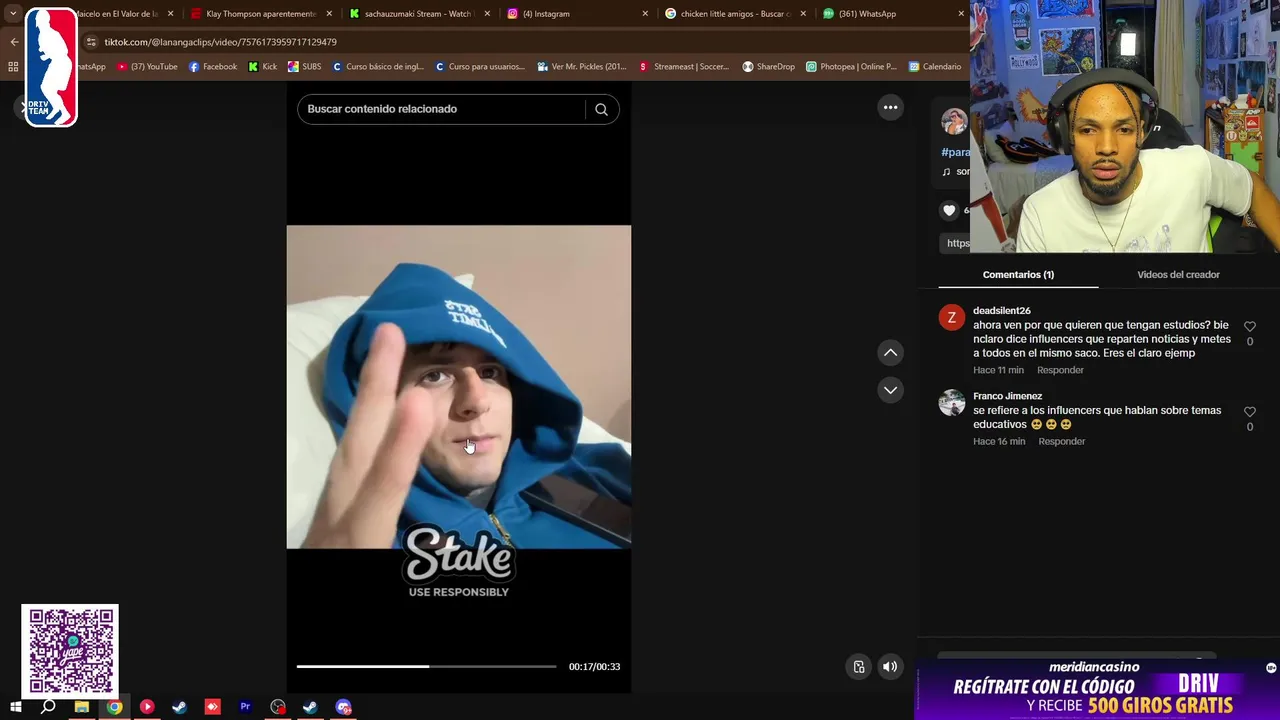Open Franco Jimenez username link
1280x720 pixels.
(x=1007, y=396)
